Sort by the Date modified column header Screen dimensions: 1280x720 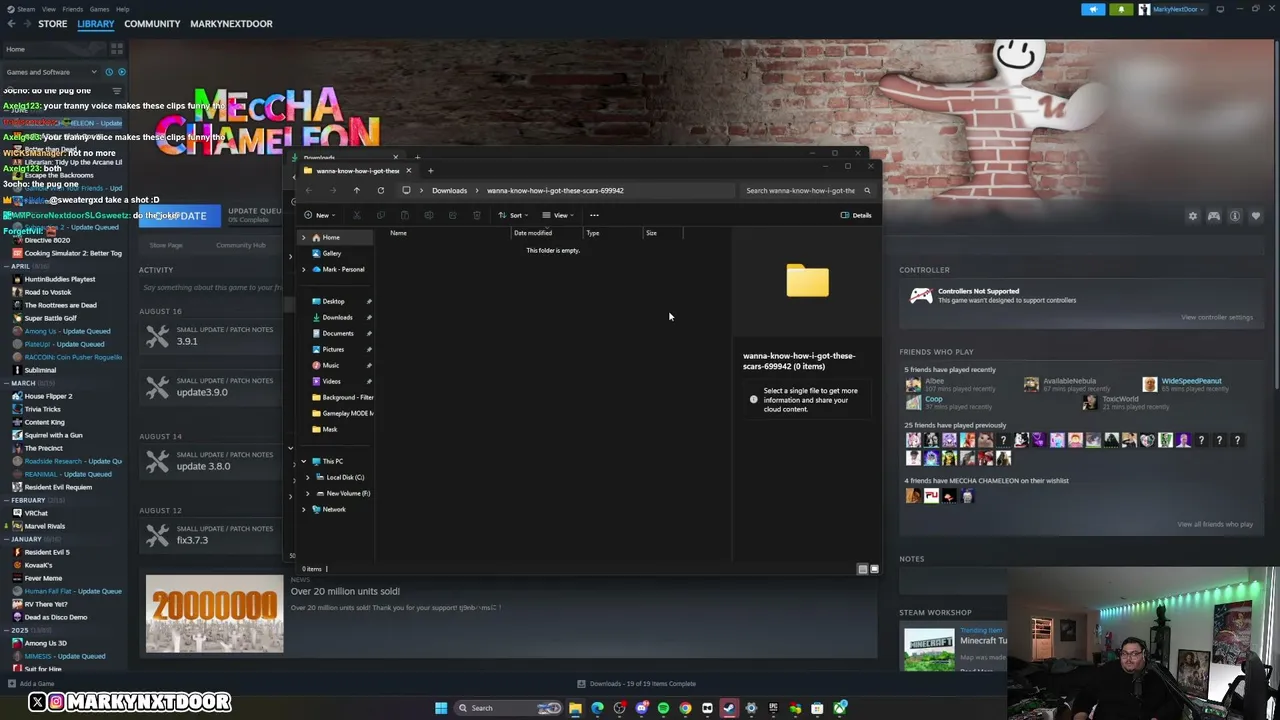(x=533, y=233)
